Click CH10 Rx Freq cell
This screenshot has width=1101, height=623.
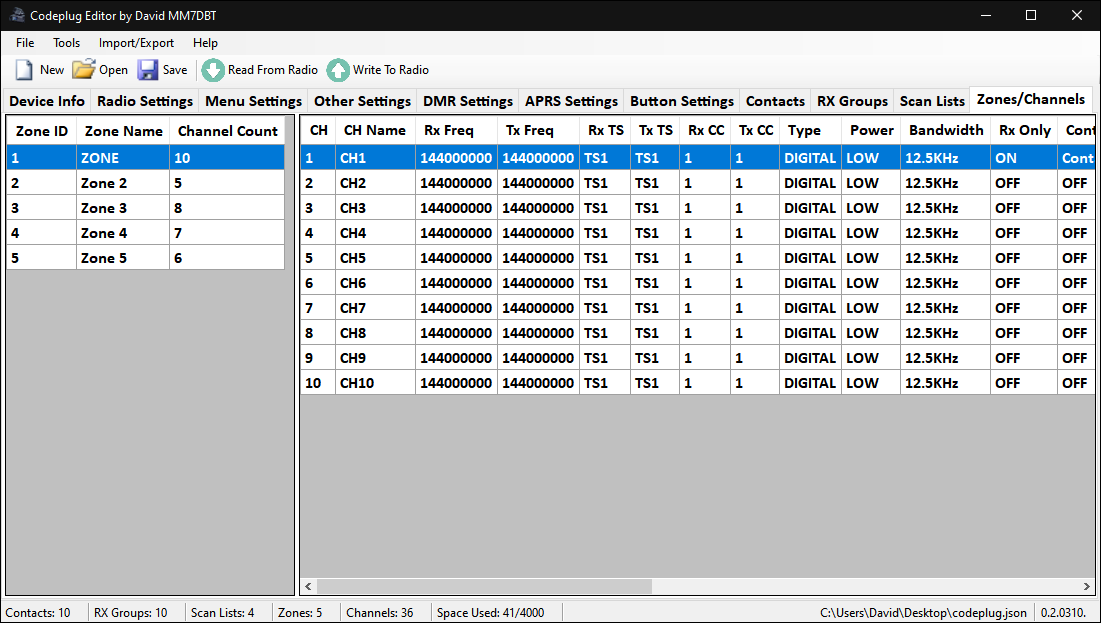tap(456, 383)
